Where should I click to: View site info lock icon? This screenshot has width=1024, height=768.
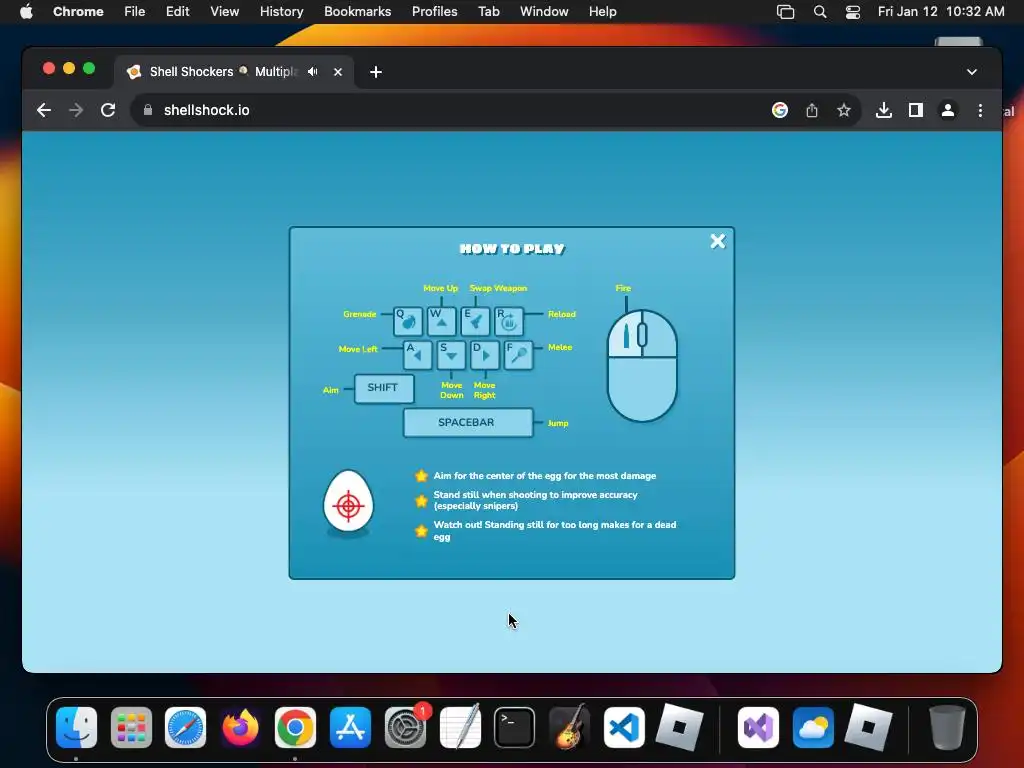[148, 110]
